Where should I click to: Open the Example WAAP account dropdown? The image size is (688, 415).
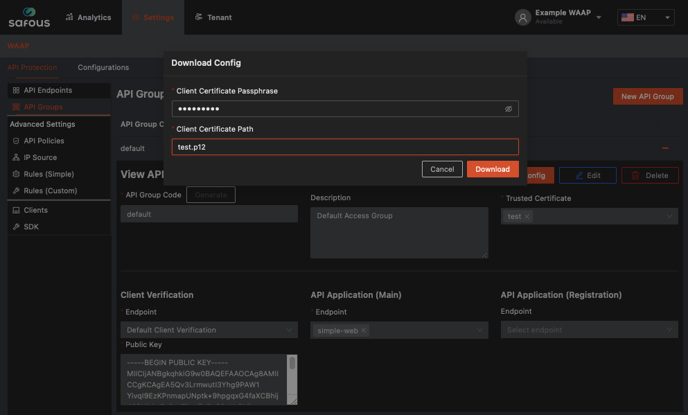pos(598,18)
